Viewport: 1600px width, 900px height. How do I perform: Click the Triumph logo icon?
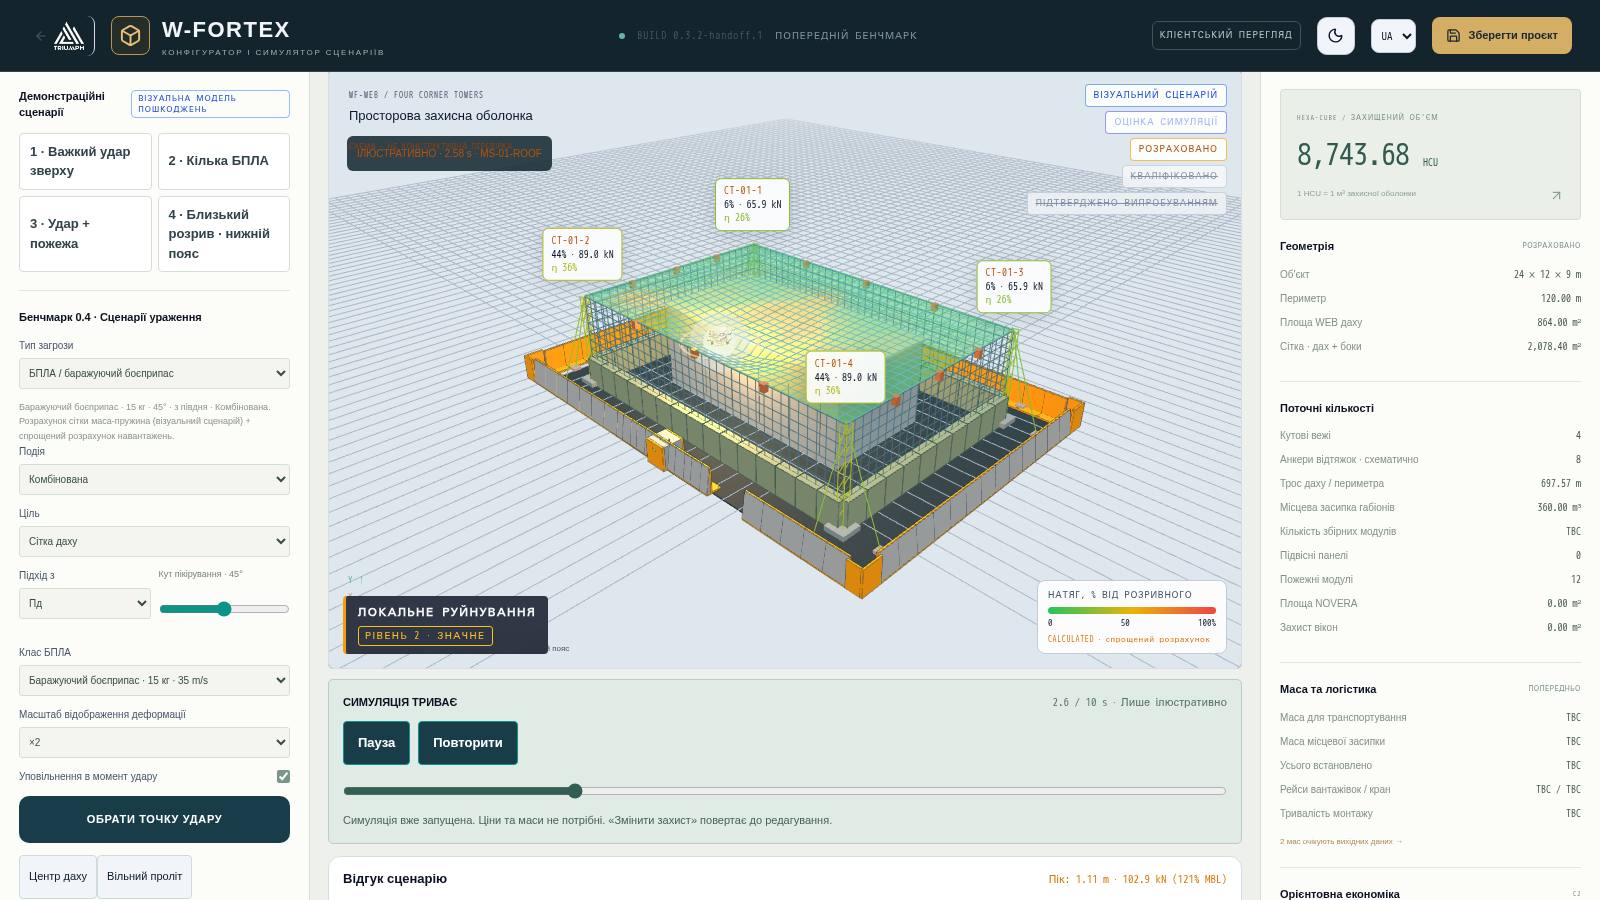(69, 36)
